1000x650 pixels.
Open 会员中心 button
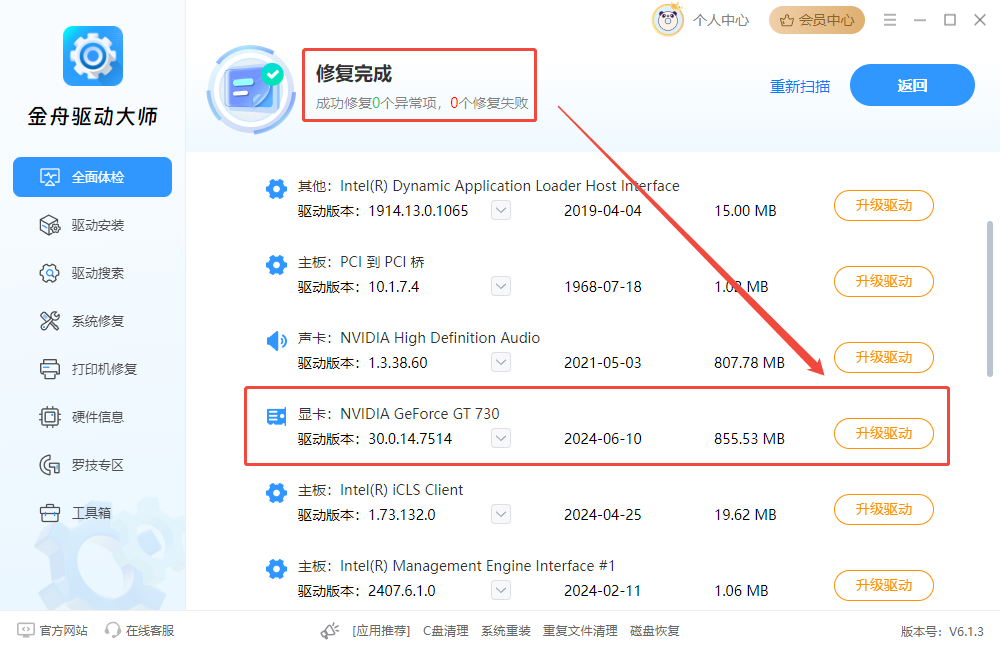click(817, 20)
